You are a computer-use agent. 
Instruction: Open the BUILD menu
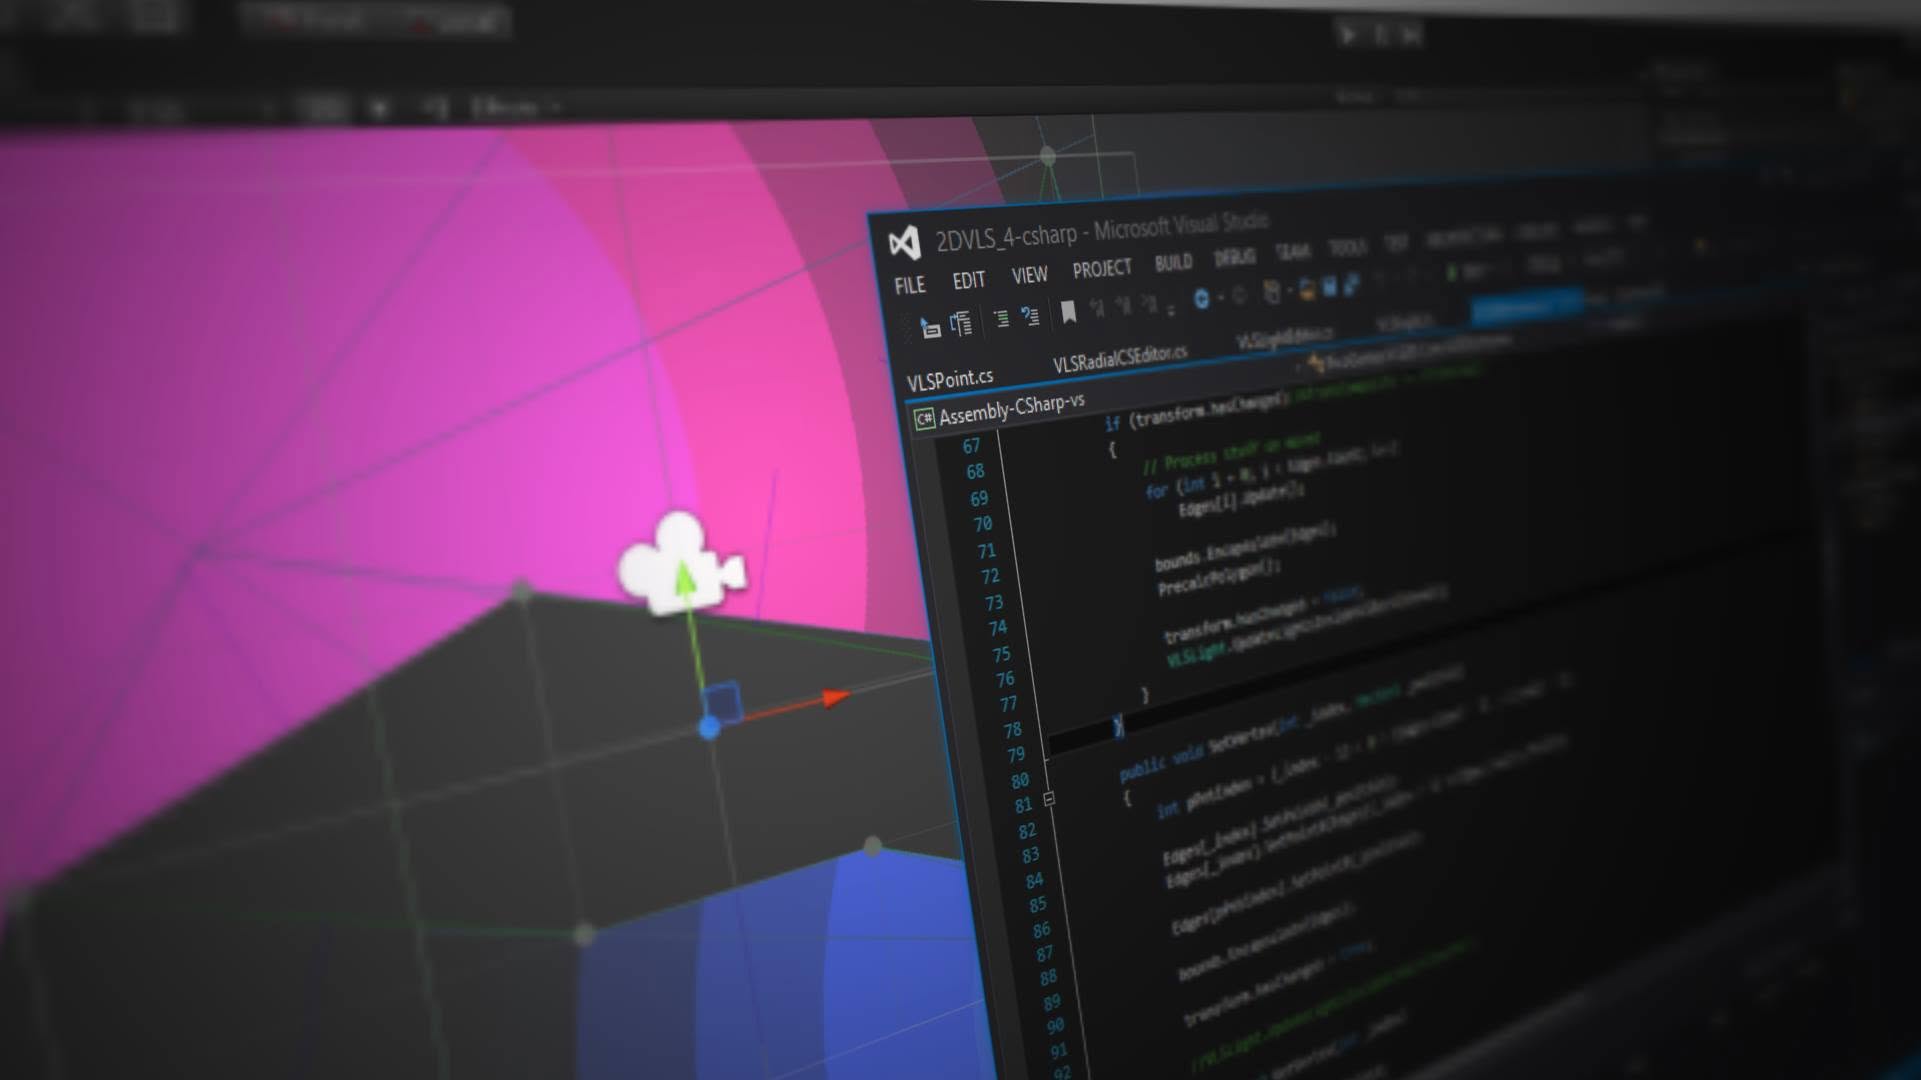tap(1173, 262)
